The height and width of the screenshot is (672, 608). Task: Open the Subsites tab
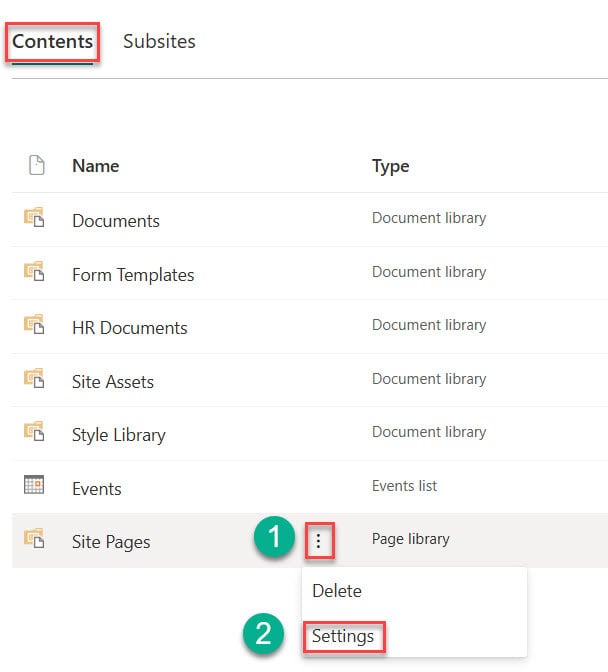point(159,42)
